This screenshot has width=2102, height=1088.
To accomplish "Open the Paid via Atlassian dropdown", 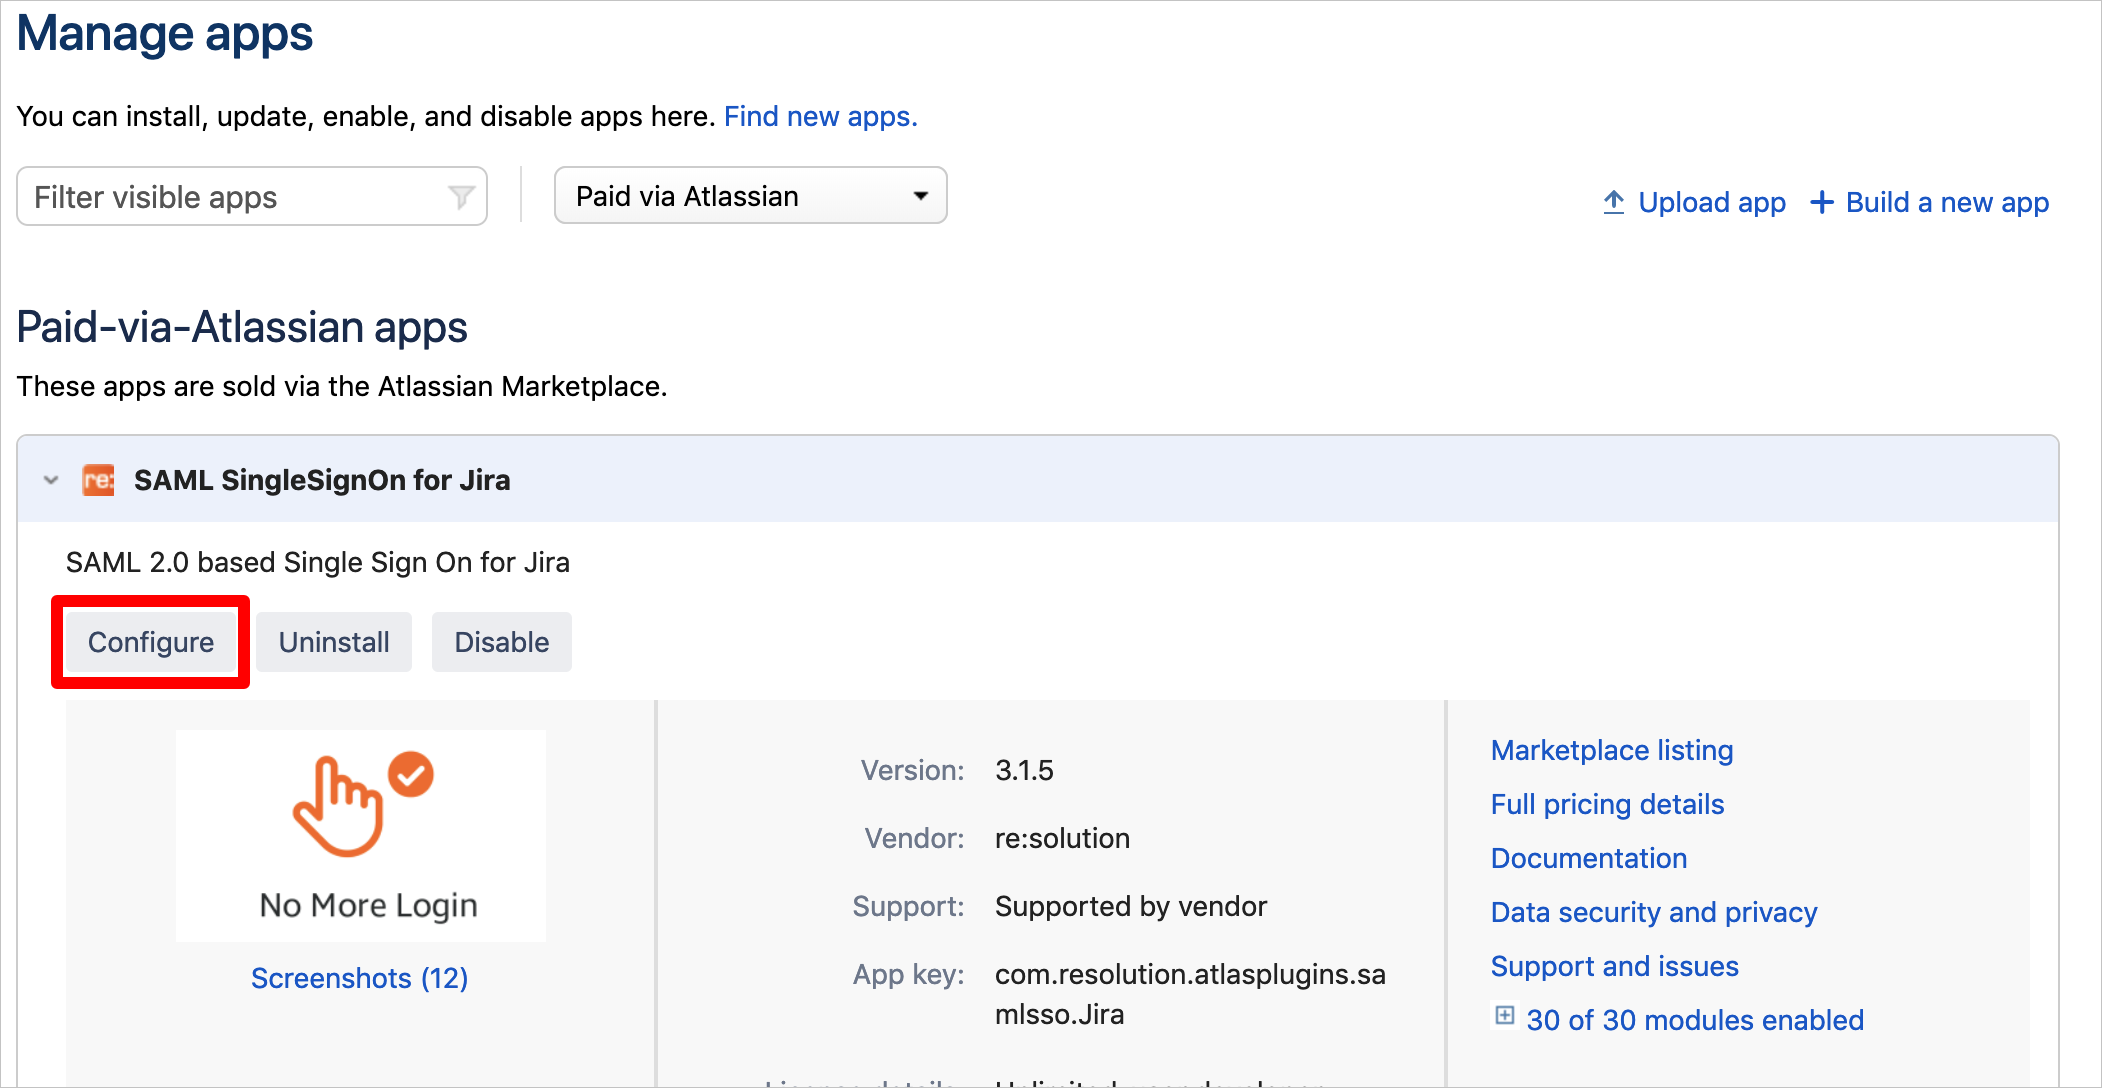I will (749, 197).
